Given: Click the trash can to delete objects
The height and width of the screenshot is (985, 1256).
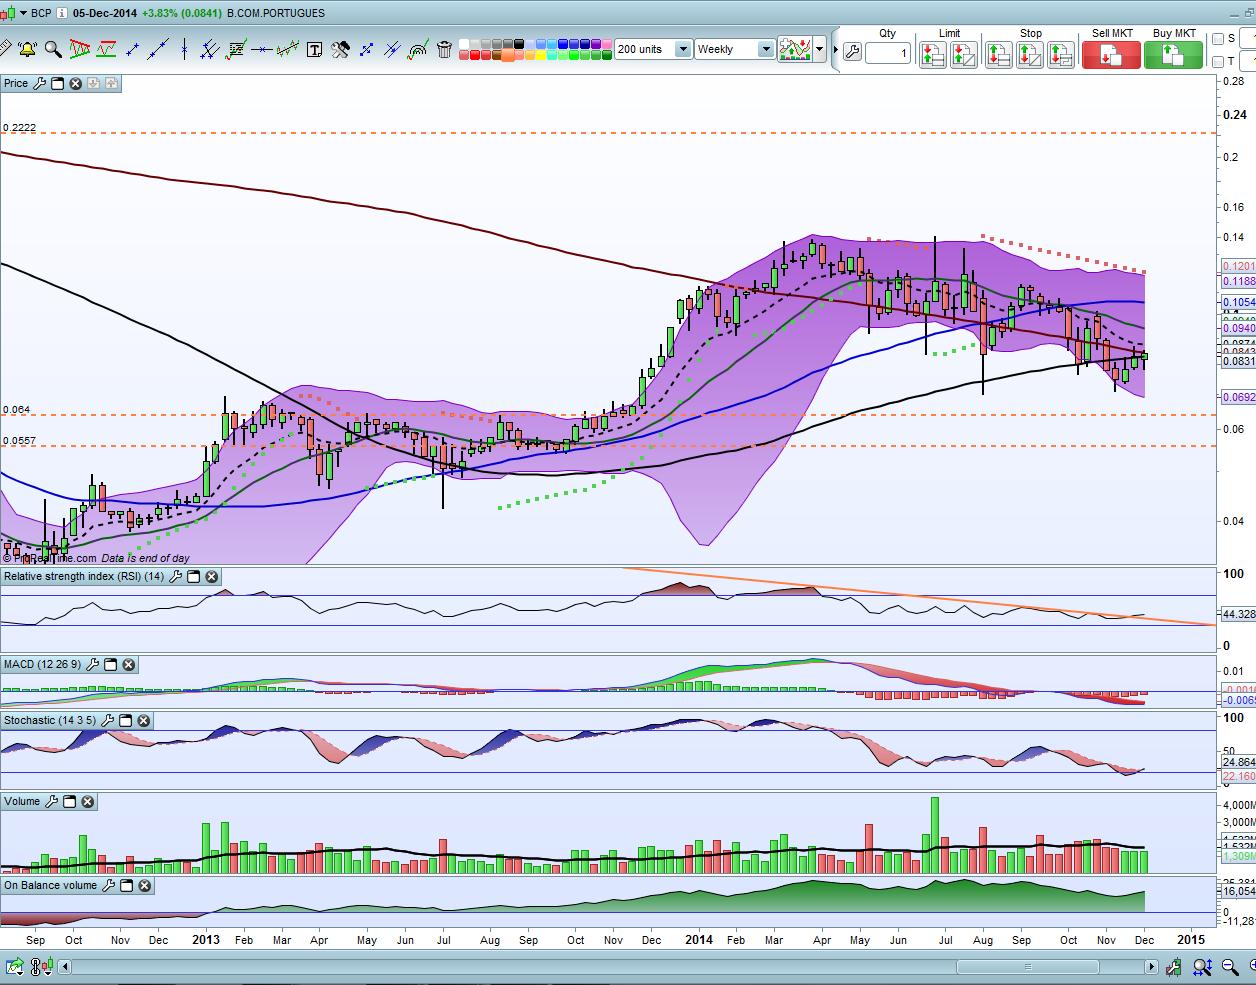Looking at the screenshot, I should click(x=444, y=49).
